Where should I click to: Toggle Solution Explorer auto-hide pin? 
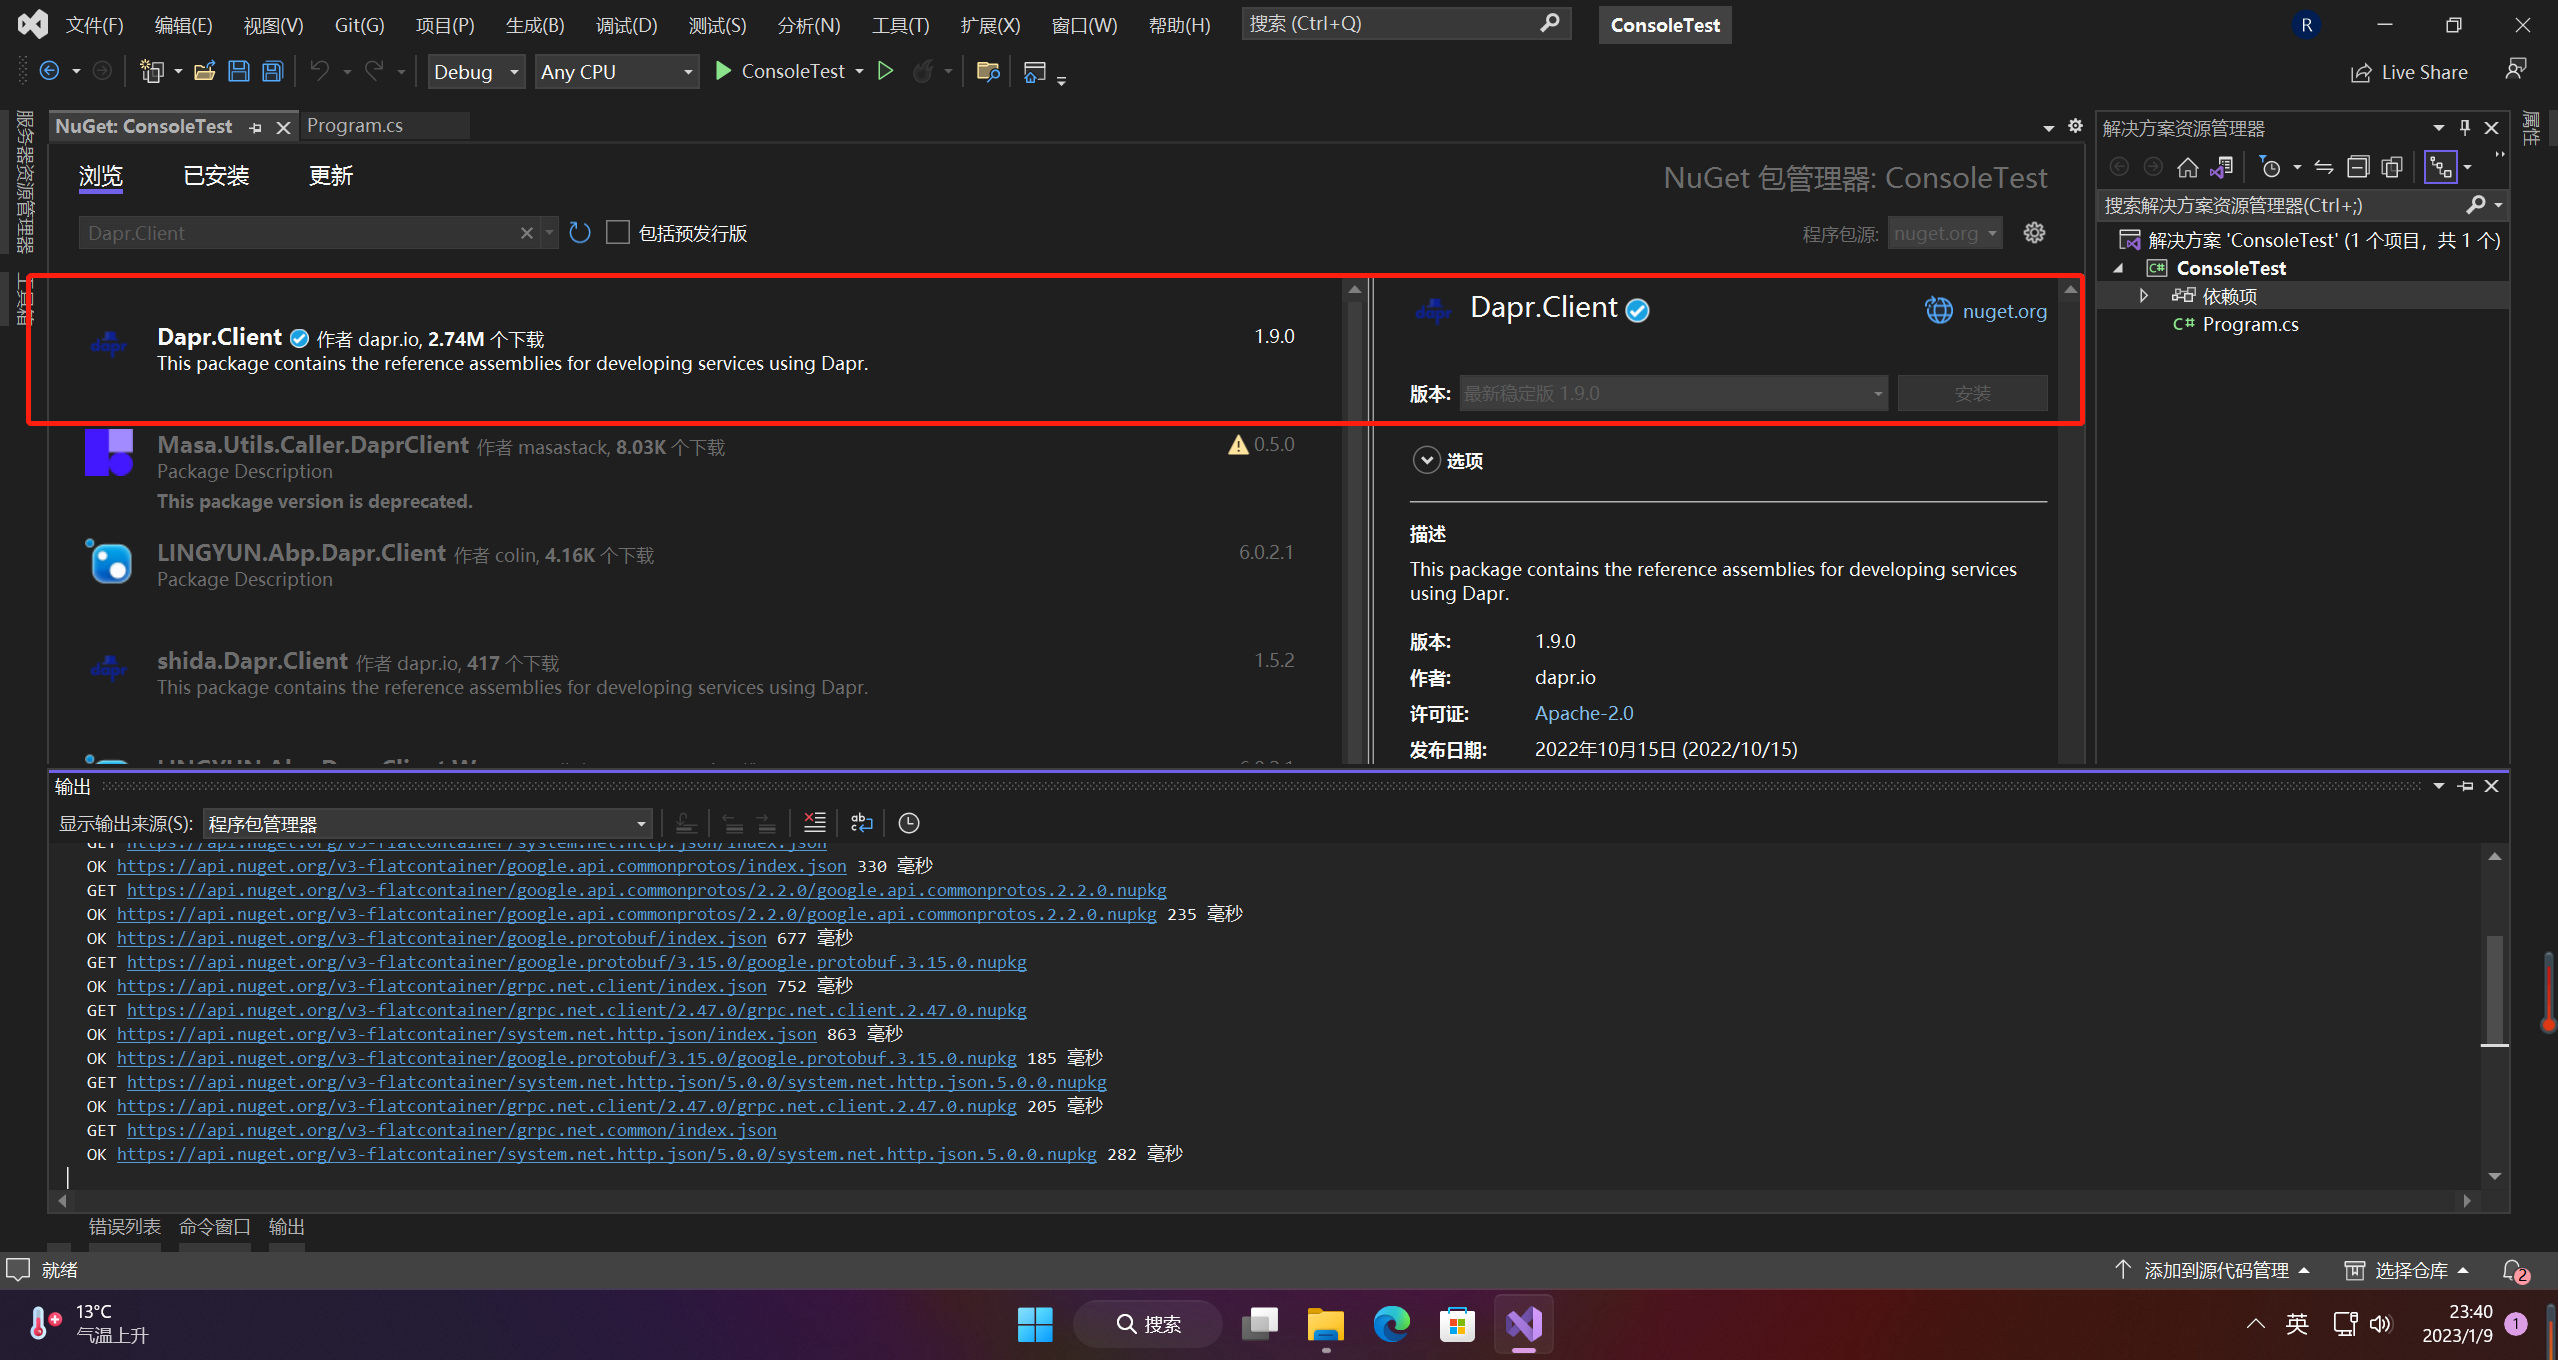(x=2465, y=127)
